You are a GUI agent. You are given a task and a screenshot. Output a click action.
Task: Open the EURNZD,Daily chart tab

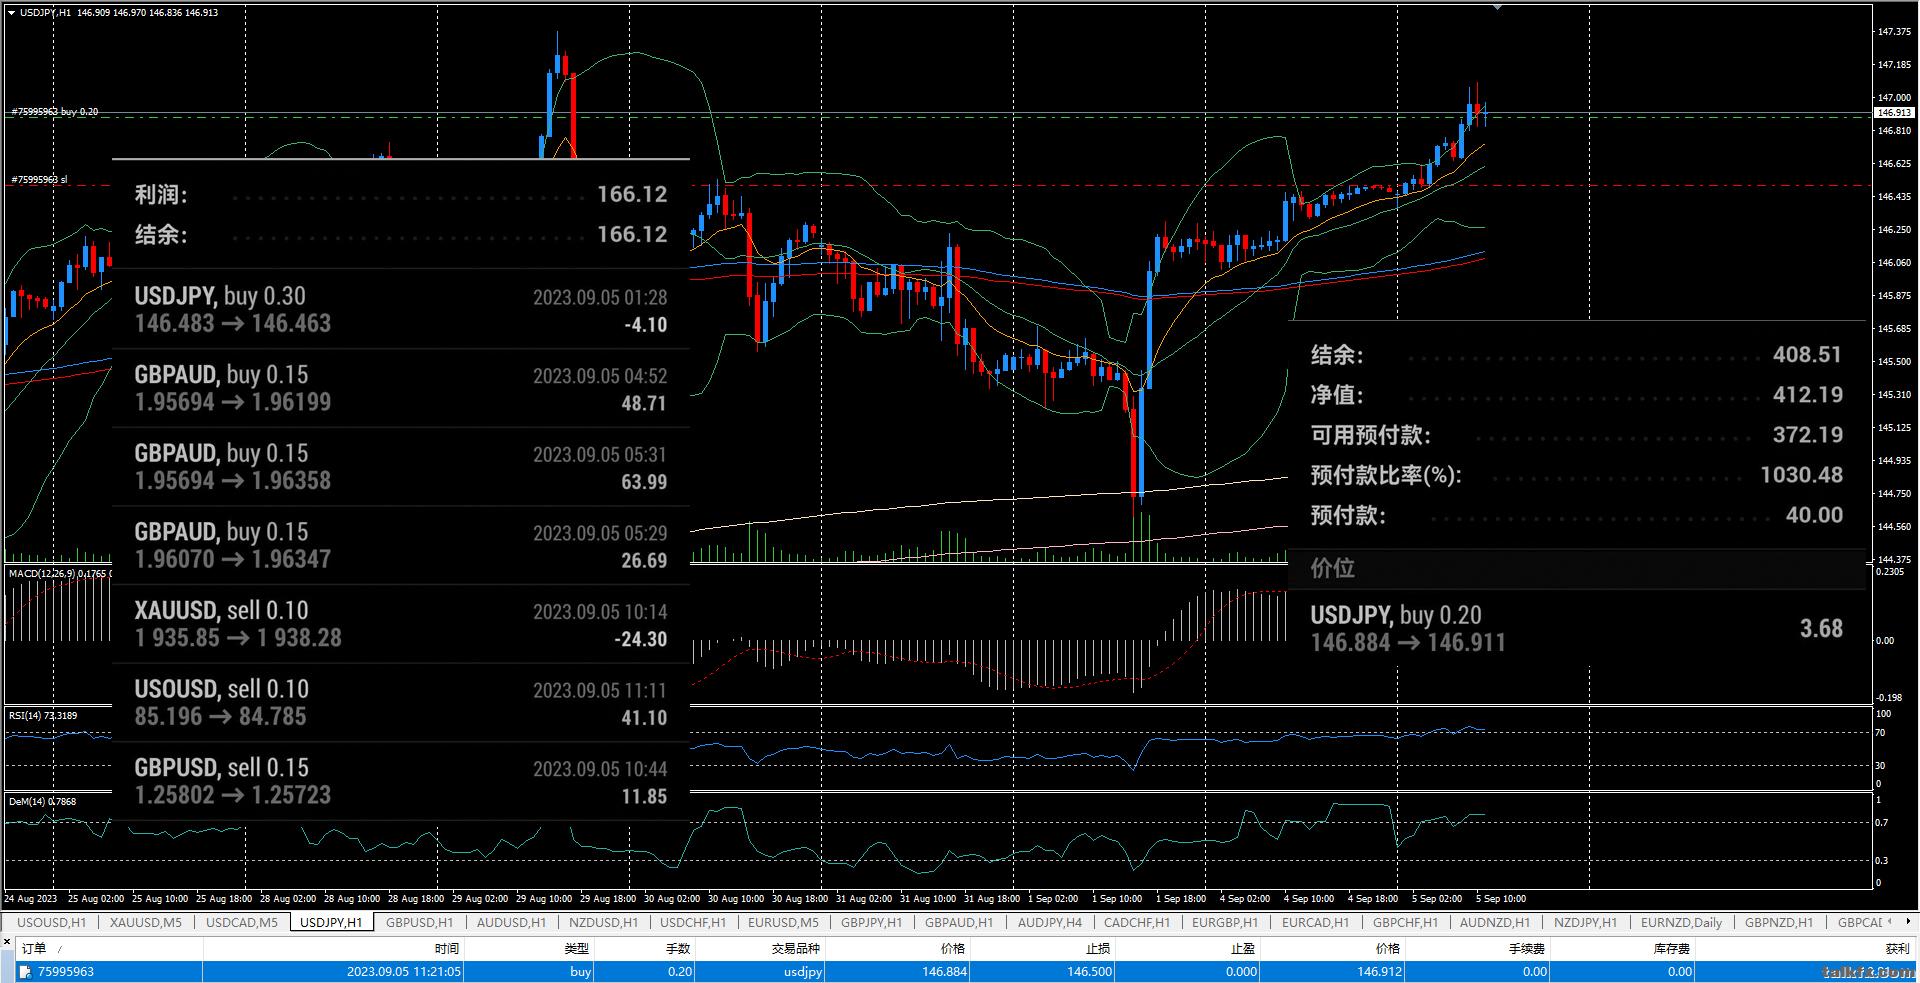pyautogui.click(x=1681, y=922)
